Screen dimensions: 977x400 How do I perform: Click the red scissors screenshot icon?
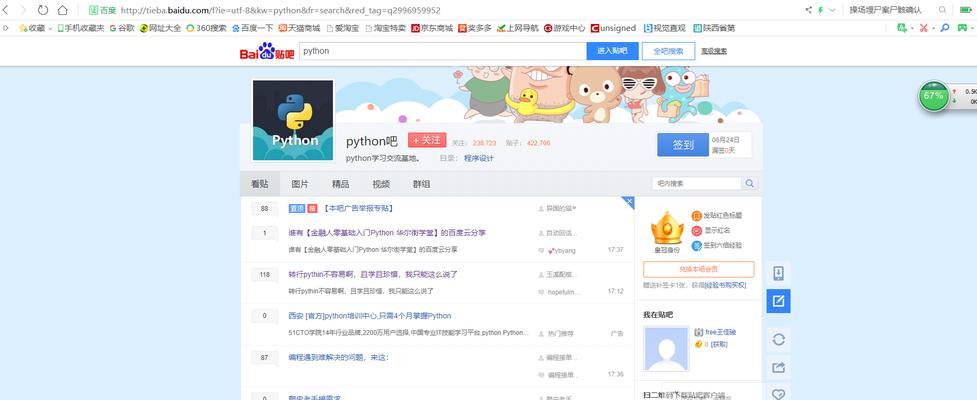click(x=923, y=28)
